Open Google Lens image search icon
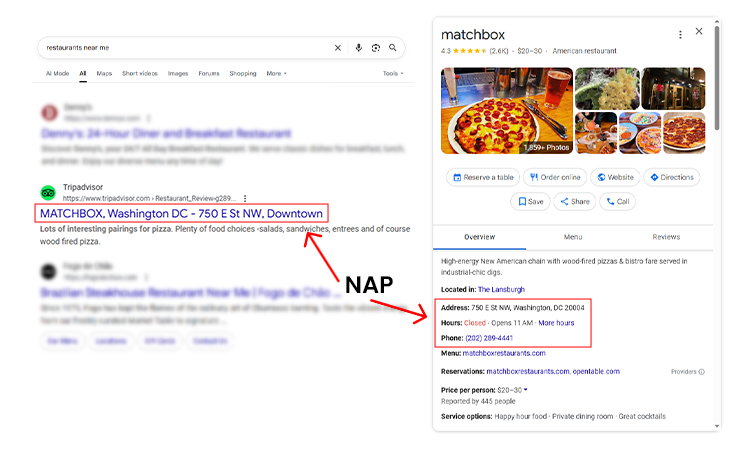 [376, 48]
